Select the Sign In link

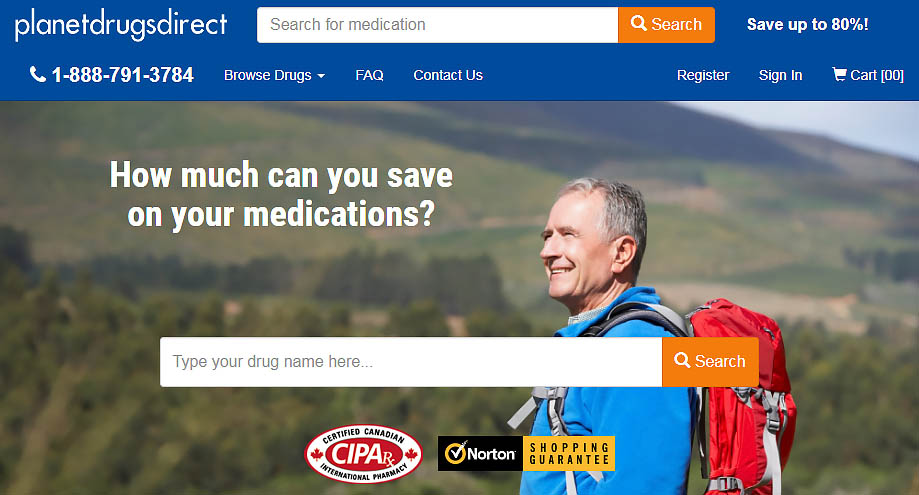coord(780,75)
